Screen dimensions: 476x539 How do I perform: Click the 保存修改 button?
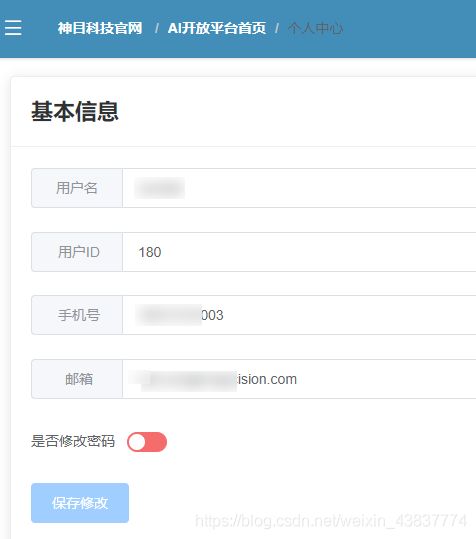point(80,503)
